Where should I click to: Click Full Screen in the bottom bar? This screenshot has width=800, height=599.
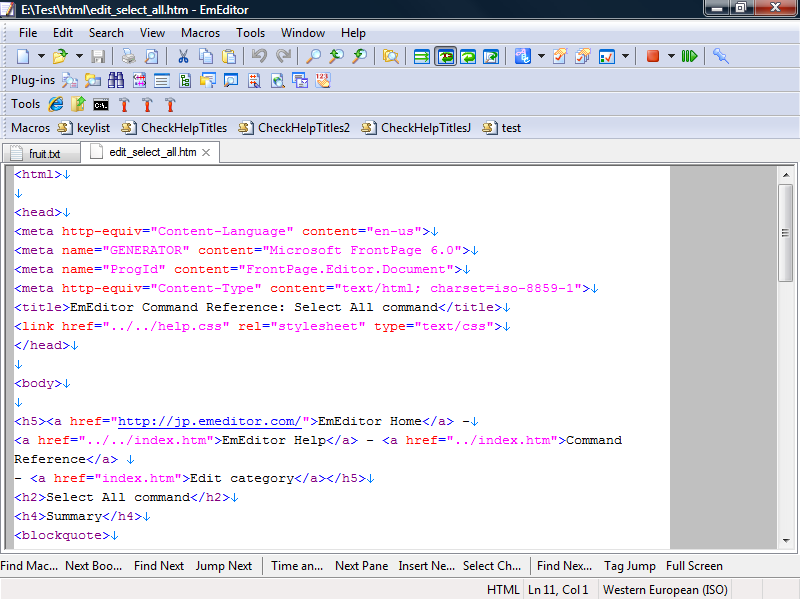[694, 566]
